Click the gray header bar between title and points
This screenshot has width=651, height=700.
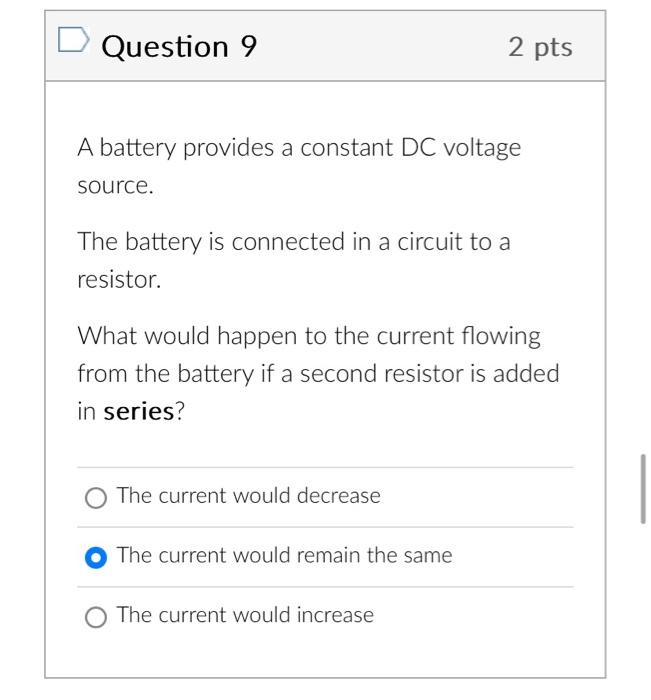coord(382,46)
